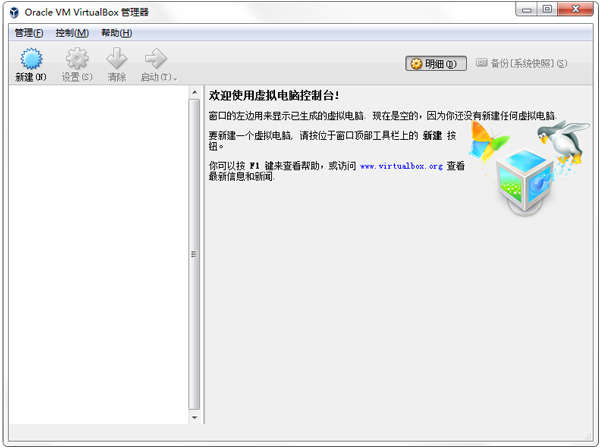The image size is (600, 448).
Task: Click the 新建 (New) toolbar icon
Action: [31, 59]
